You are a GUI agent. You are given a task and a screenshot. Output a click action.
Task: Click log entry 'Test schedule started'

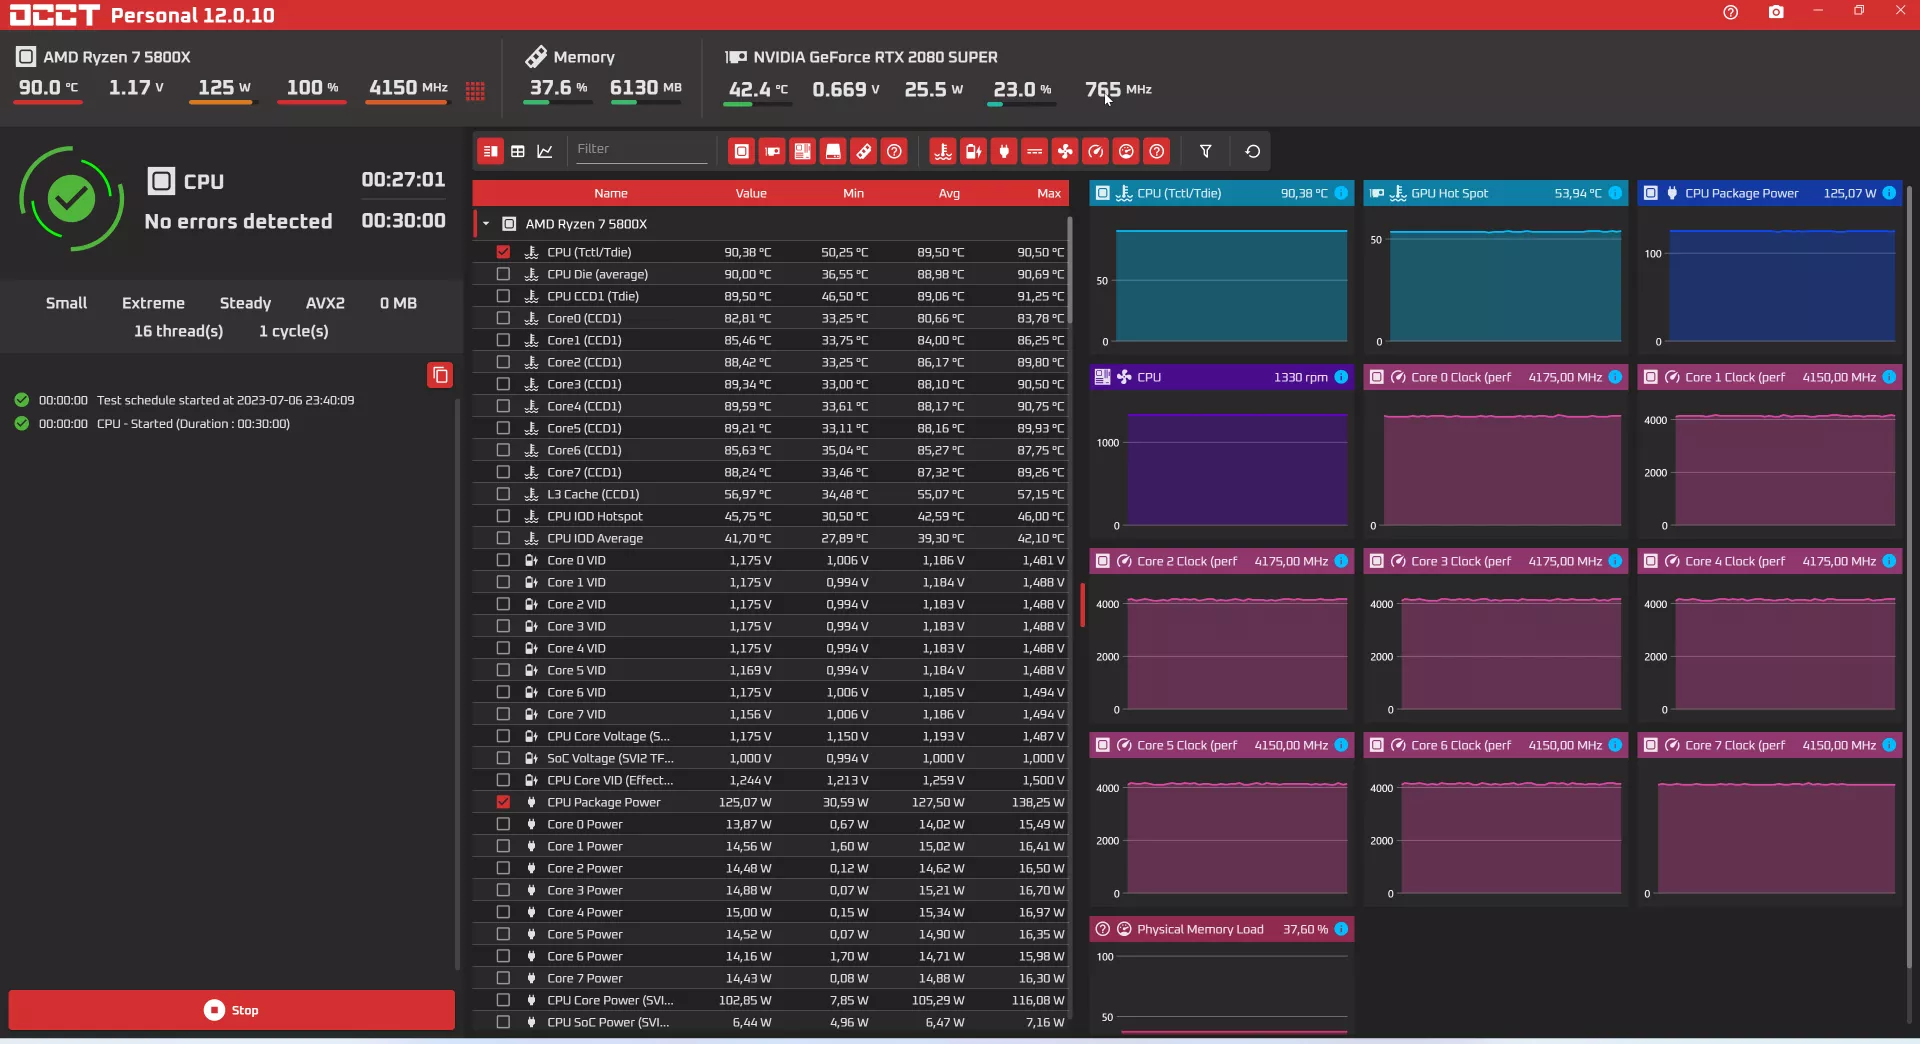(x=225, y=400)
